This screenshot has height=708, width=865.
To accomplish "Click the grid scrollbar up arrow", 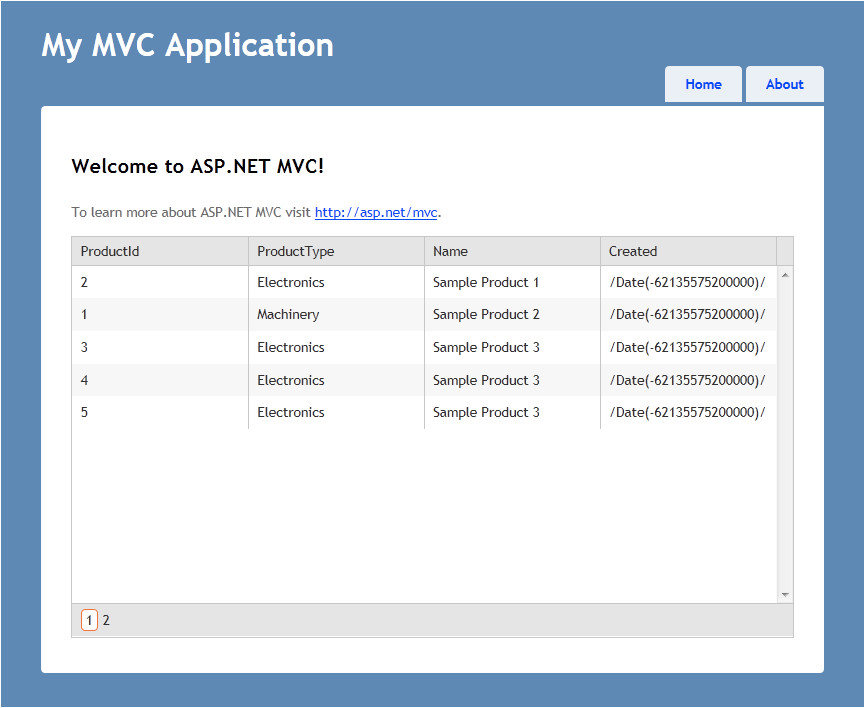I will (785, 275).
